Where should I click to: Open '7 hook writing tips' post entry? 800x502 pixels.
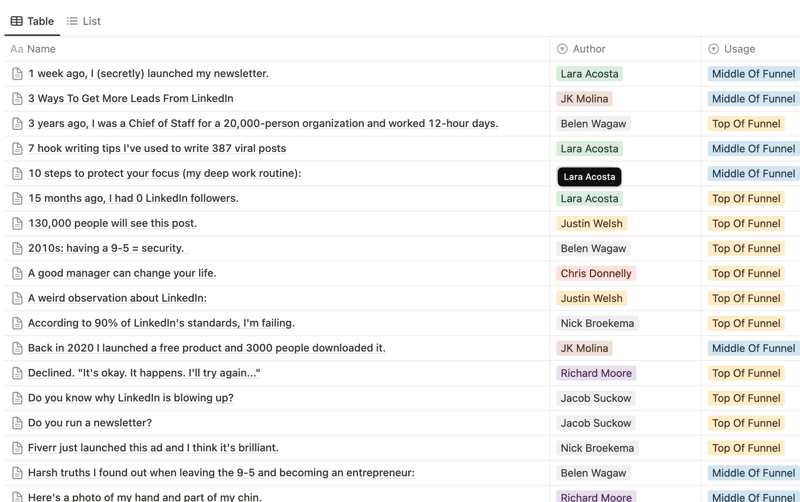(x=157, y=149)
